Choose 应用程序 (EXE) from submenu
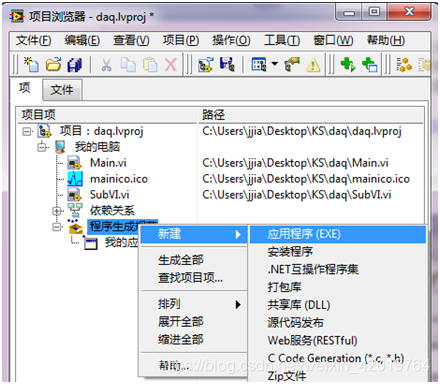 pos(338,234)
